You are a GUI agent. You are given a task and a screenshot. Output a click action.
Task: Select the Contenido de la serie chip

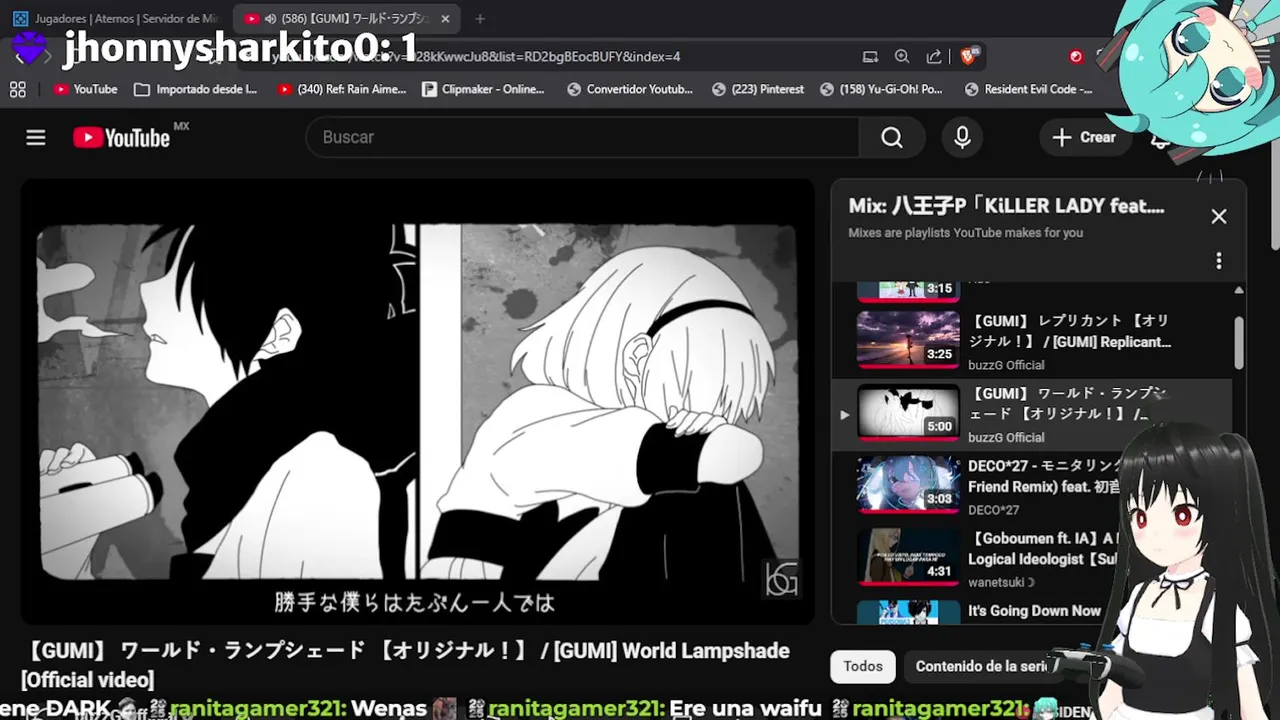(x=983, y=666)
